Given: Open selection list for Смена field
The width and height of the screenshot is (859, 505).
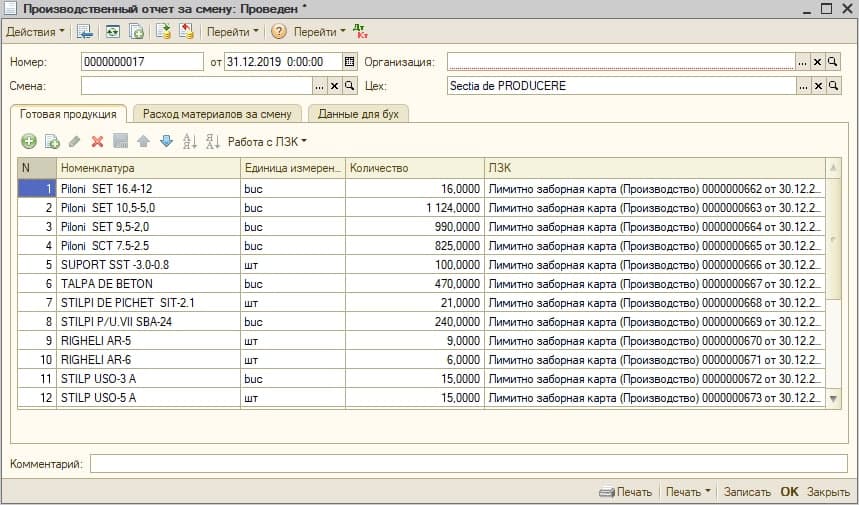Looking at the screenshot, I should coord(319,86).
